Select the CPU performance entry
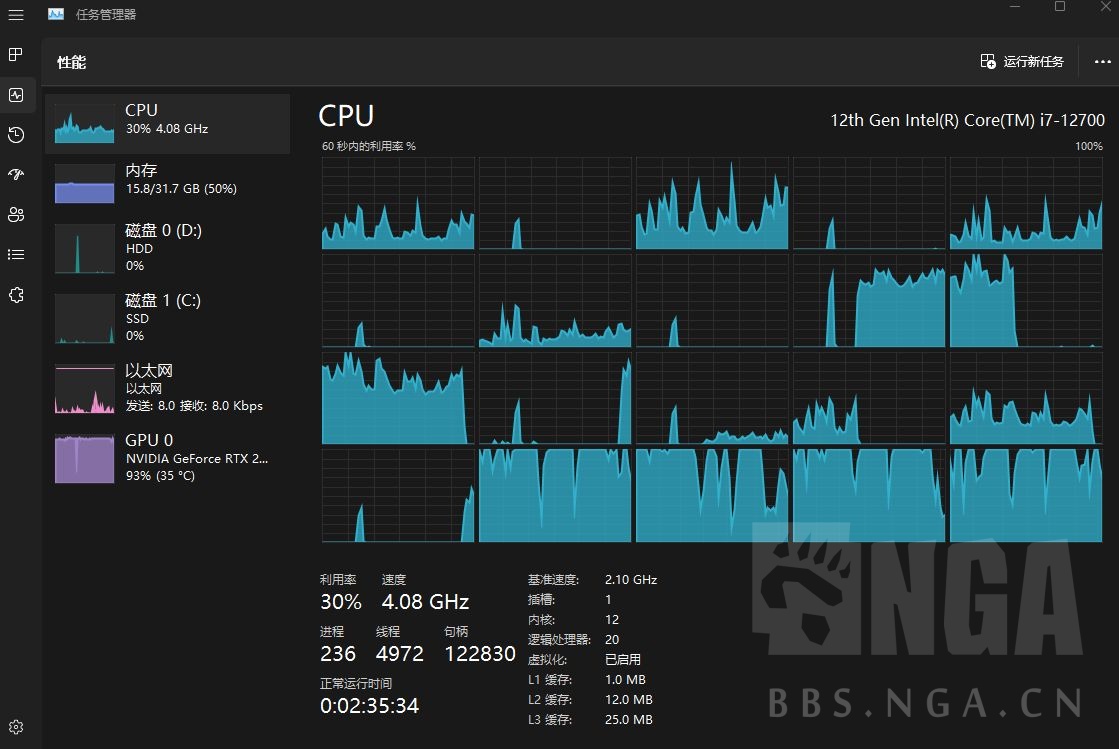1119x749 pixels. (167, 124)
